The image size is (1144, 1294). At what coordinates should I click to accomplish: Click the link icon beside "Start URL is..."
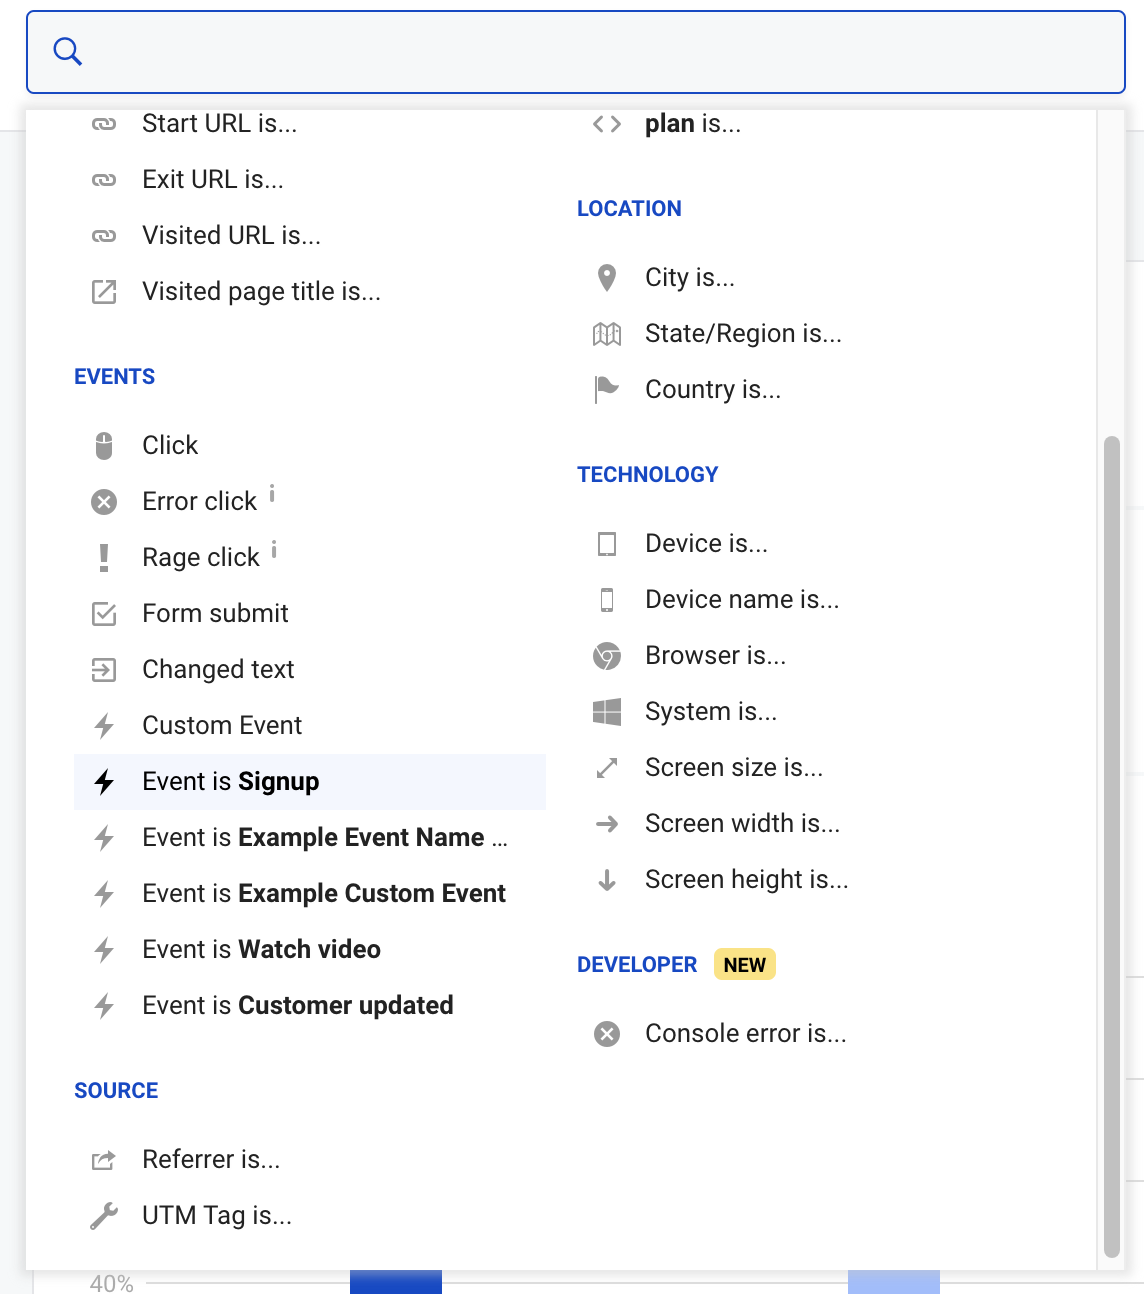click(x=103, y=123)
